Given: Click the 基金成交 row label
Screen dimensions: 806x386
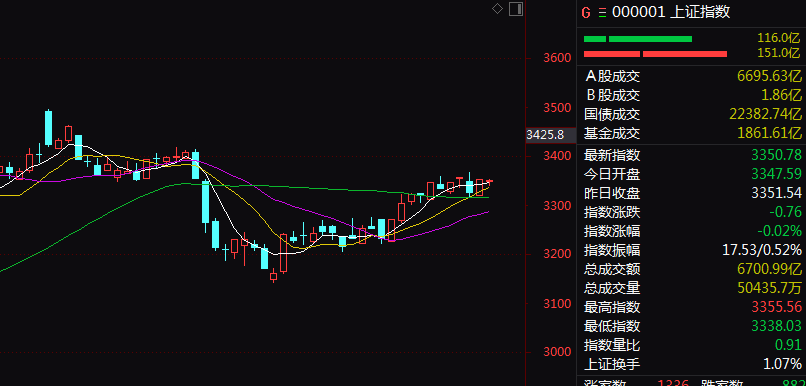Looking at the screenshot, I should [612, 134].
